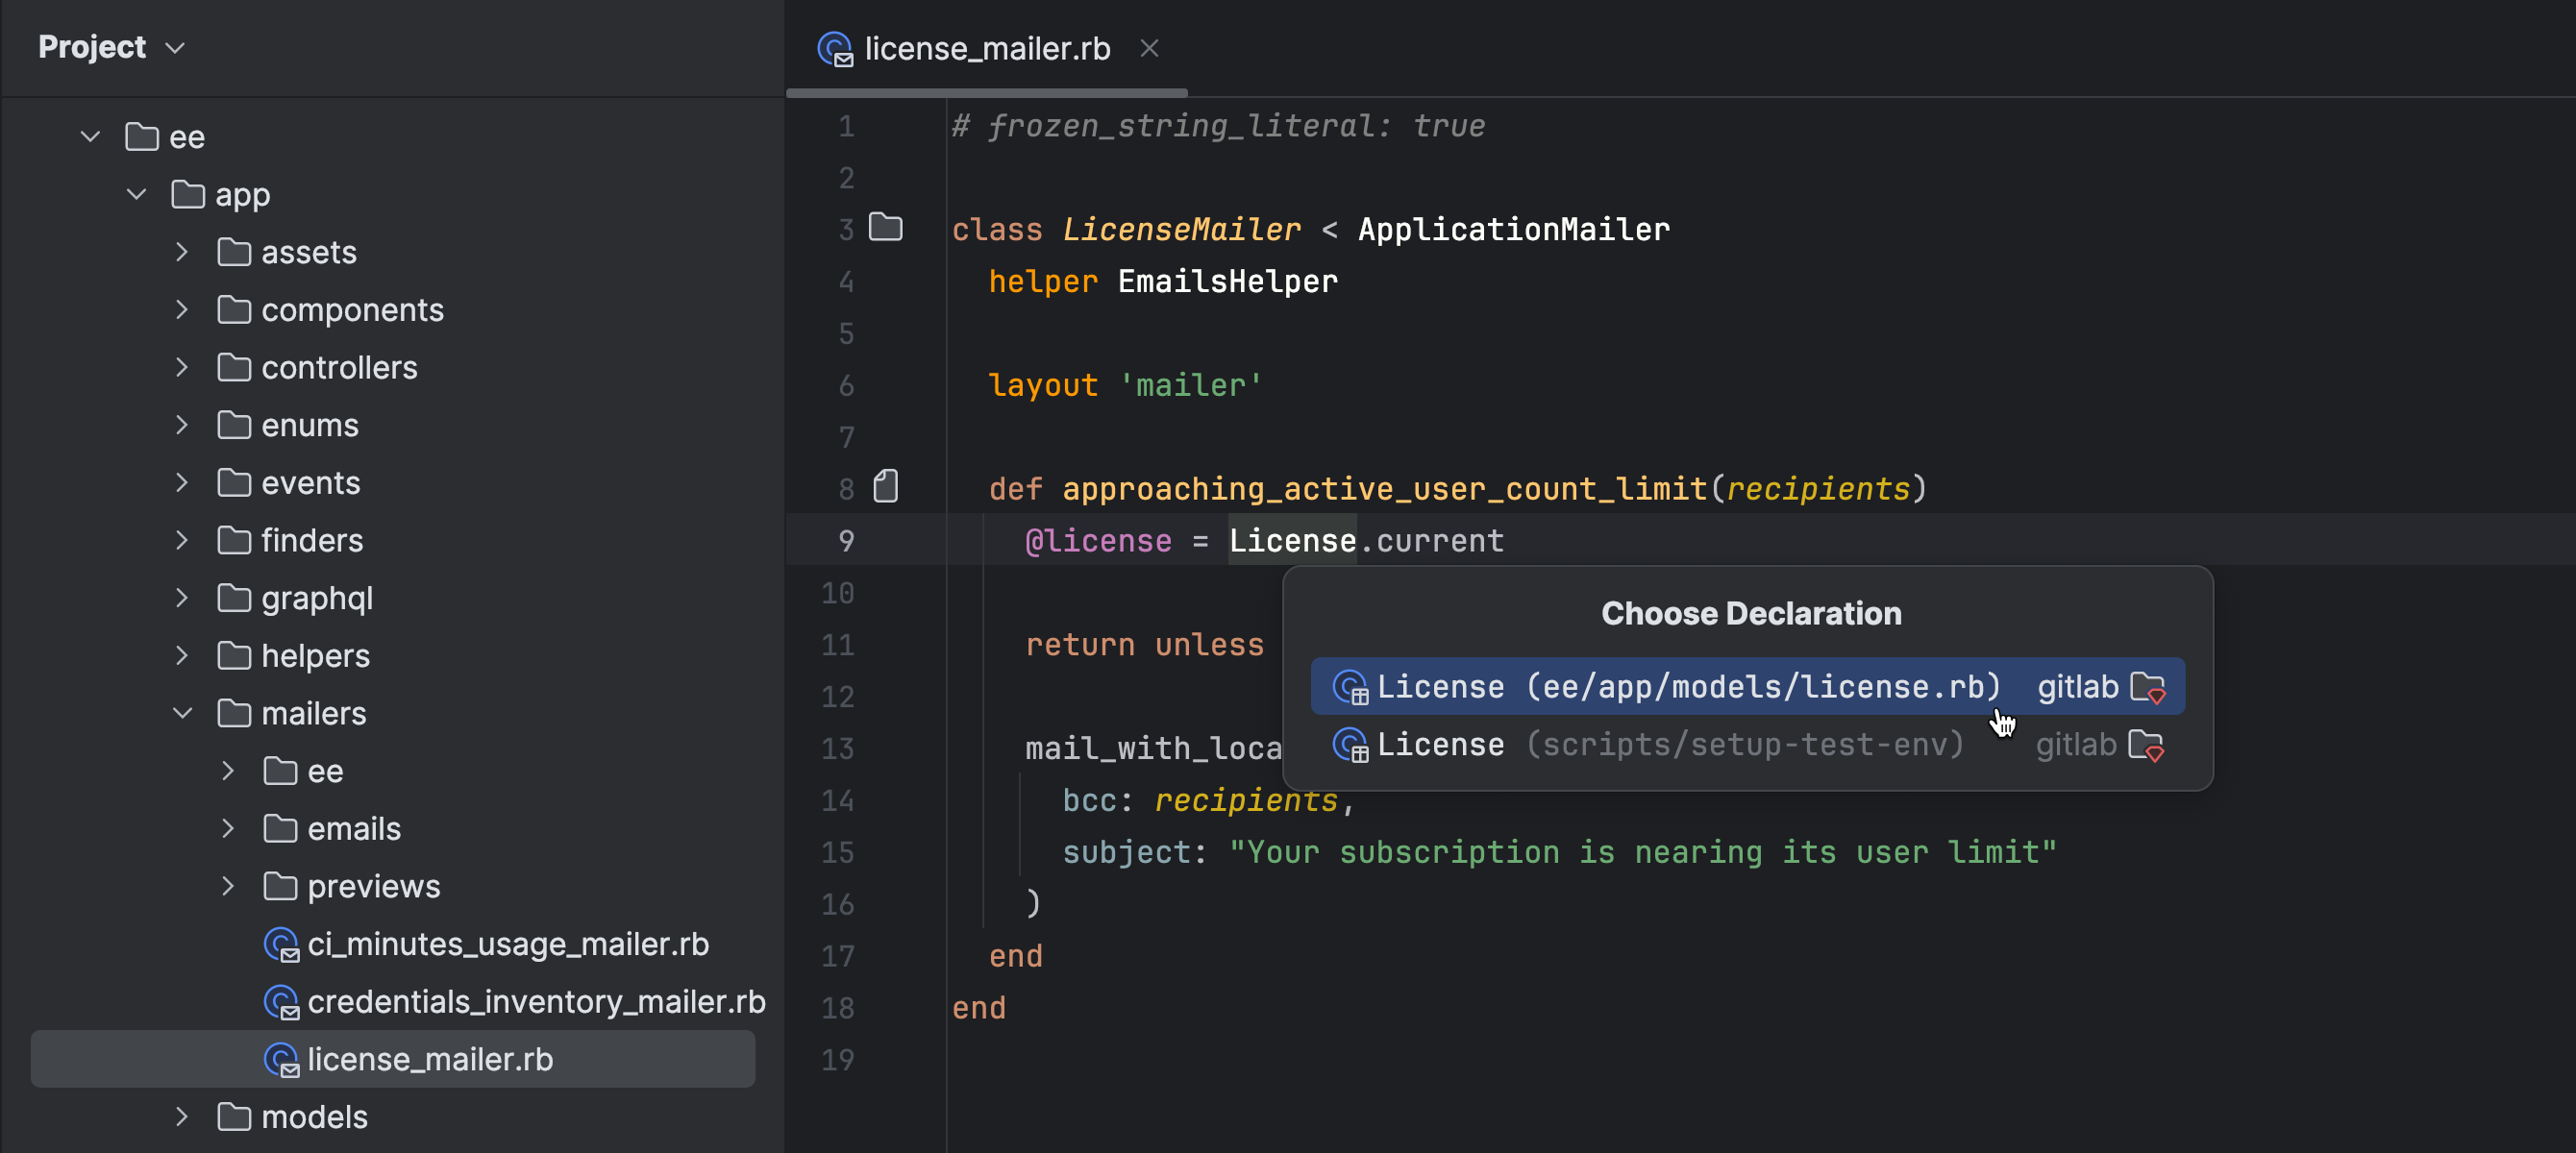Close the license_mailer.rb editor tab
Viewport: 2576px width, 1153px height.
coord(1149,48)
